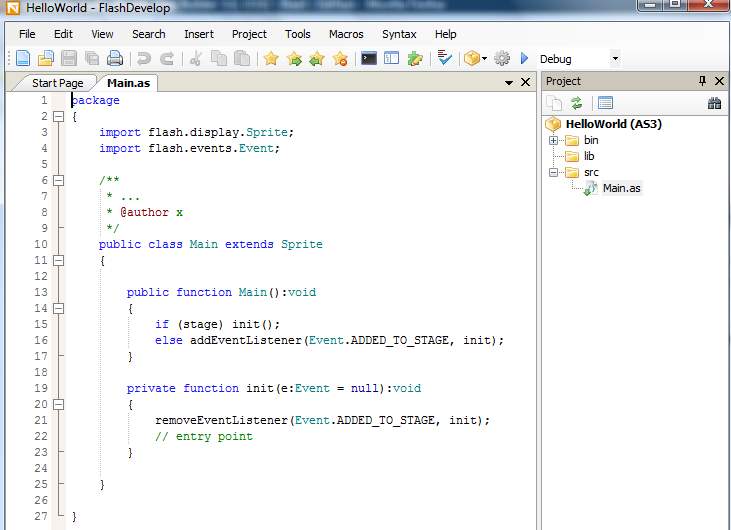Screen dimensions: 731x530
Task: Click the Test Project play icon
Action: pyautogui.click(x=524, y=59)
